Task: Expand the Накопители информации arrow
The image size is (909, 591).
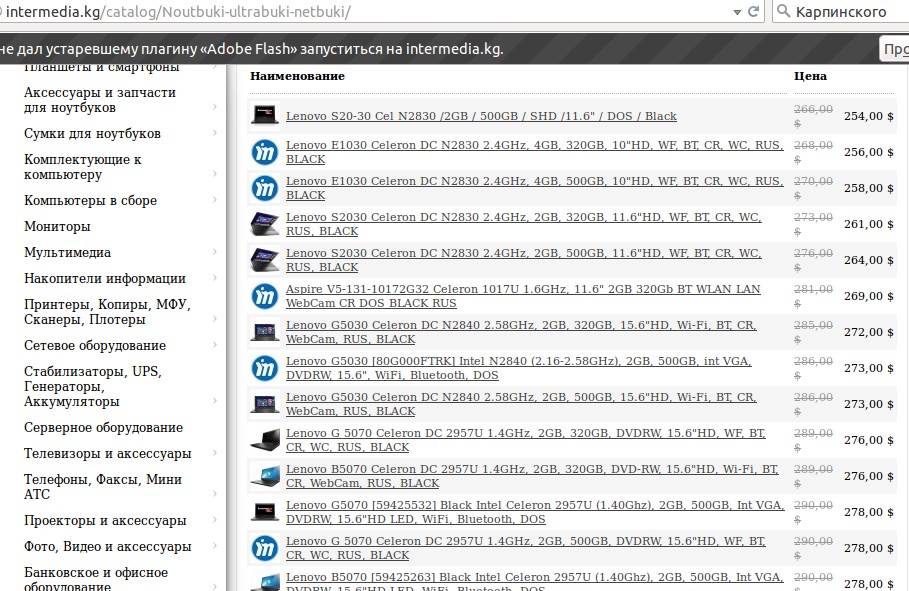Action: tap(214, 278)
